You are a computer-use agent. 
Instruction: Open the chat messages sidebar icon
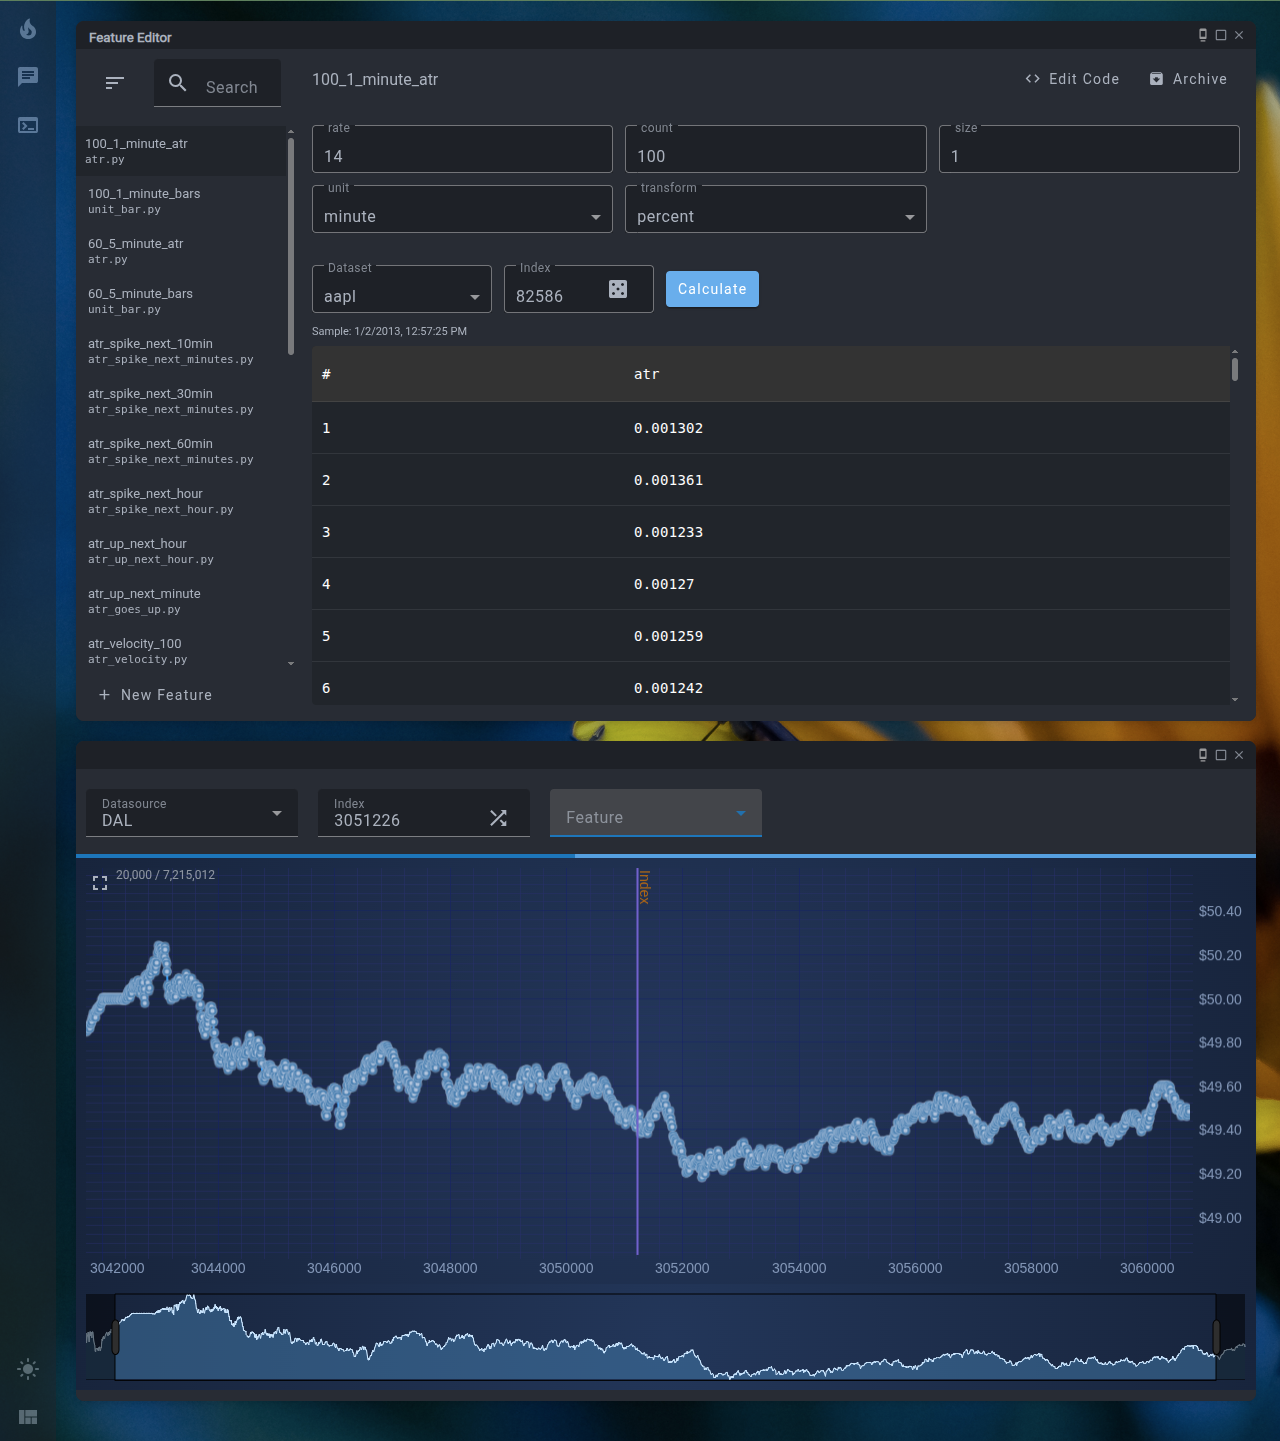tap(28, 77)
